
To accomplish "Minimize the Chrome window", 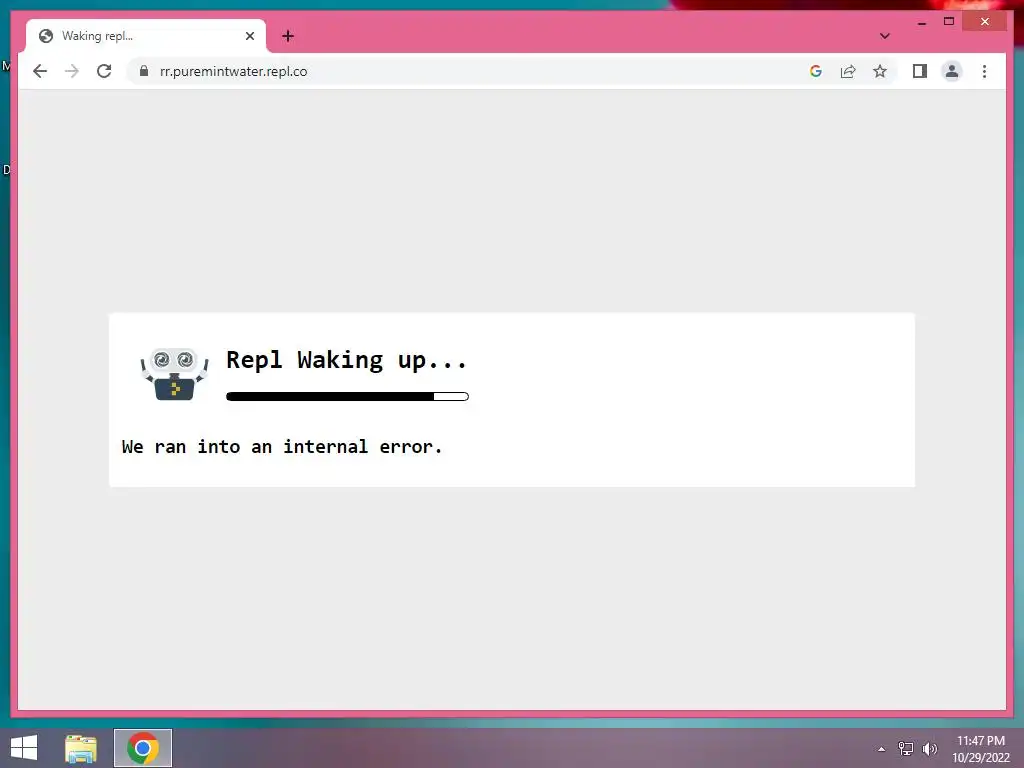I will [921, 22].
